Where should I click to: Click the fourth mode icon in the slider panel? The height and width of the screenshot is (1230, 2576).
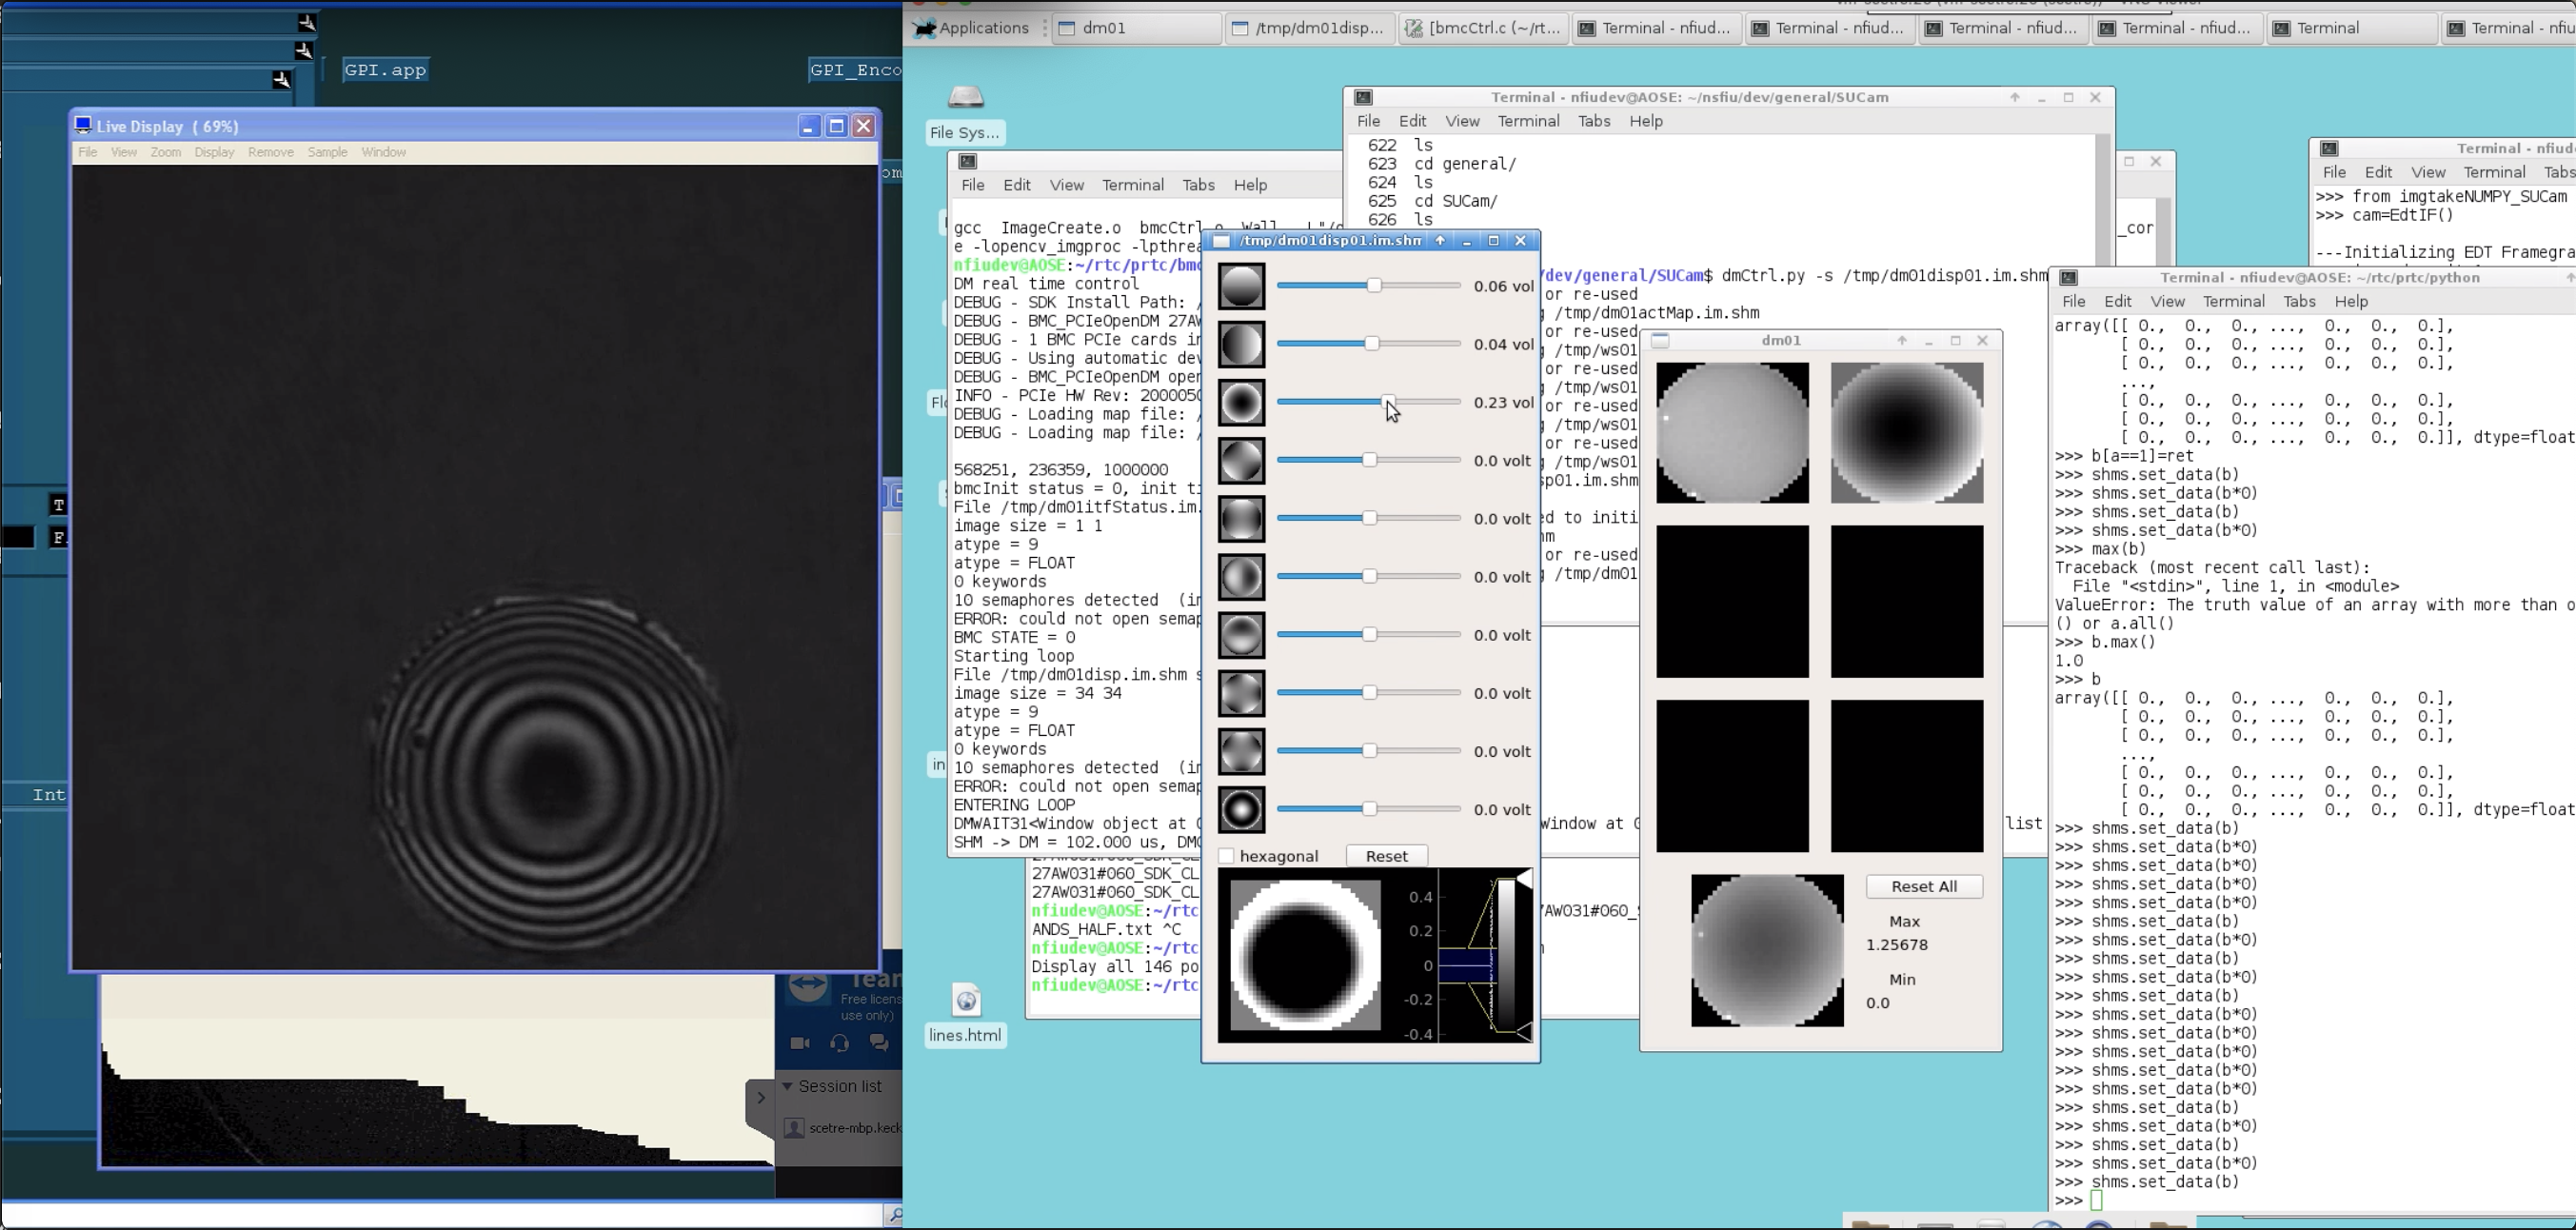tap(1241, 460)
